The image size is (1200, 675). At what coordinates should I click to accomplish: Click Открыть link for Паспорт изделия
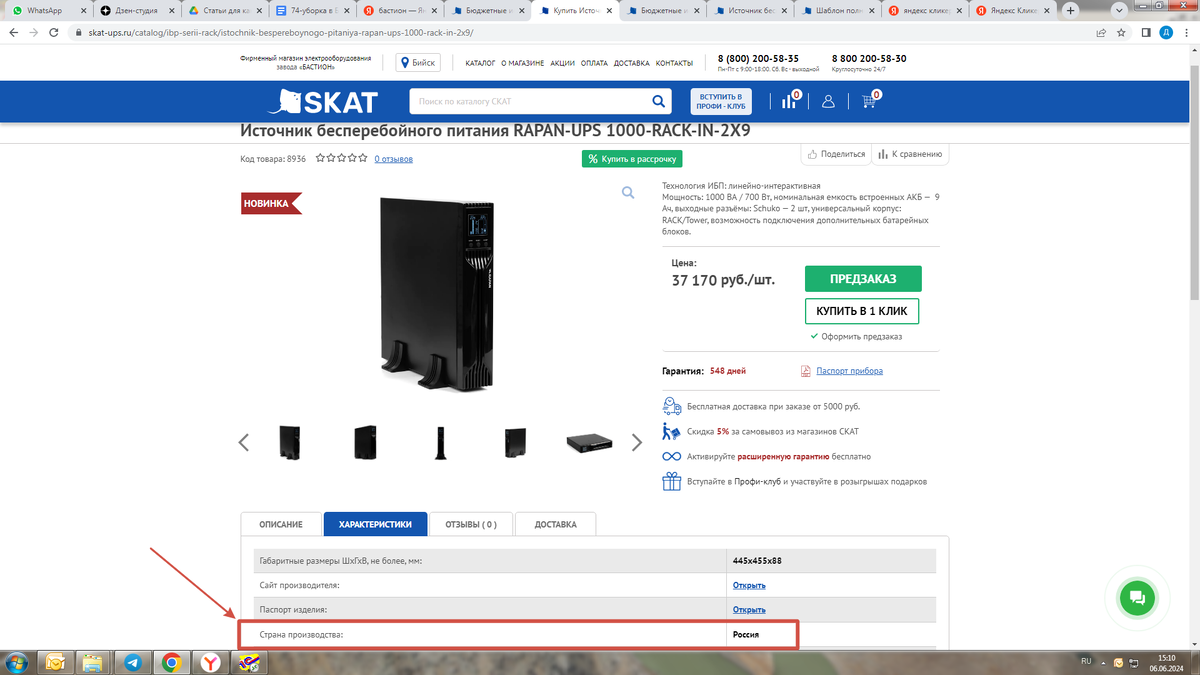click(749, 610)
